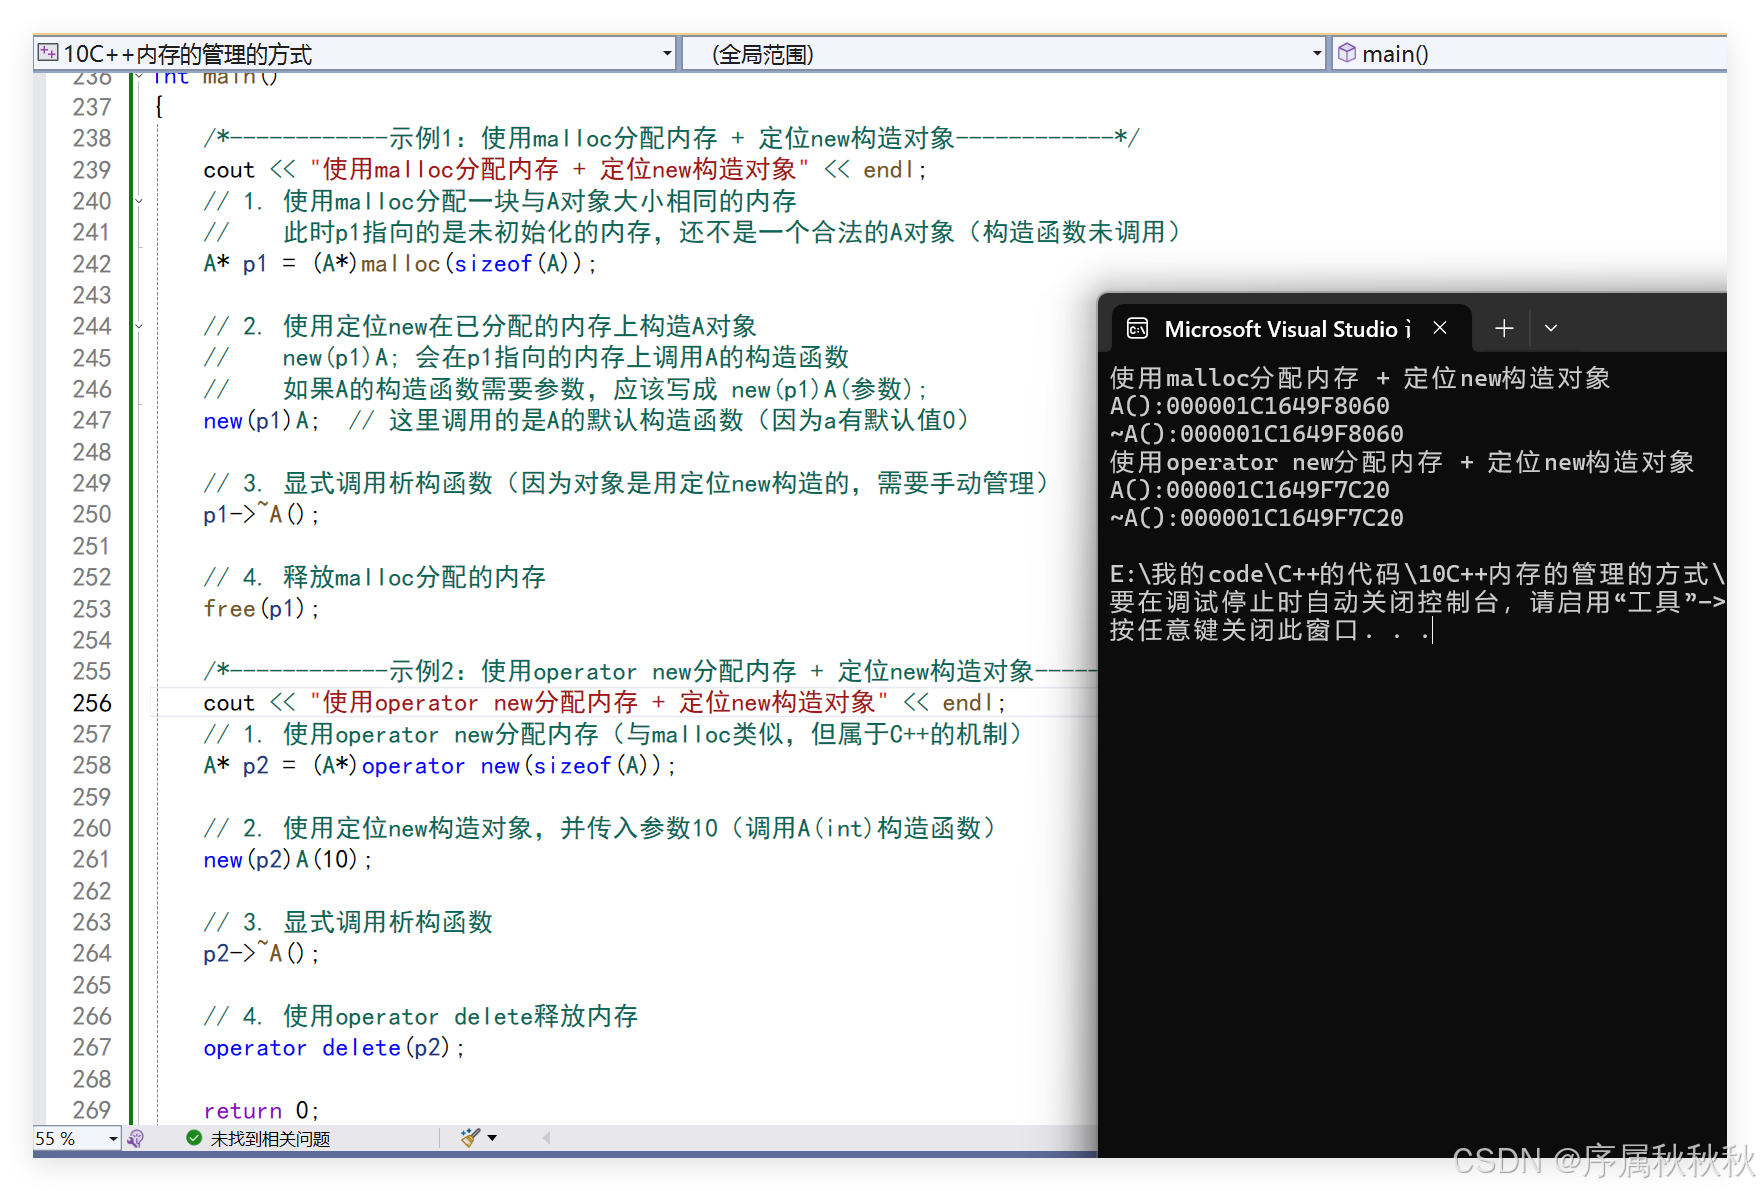
Task: Click the code line 'operator delete(p2);'
Action: (x=334, y=1048)
